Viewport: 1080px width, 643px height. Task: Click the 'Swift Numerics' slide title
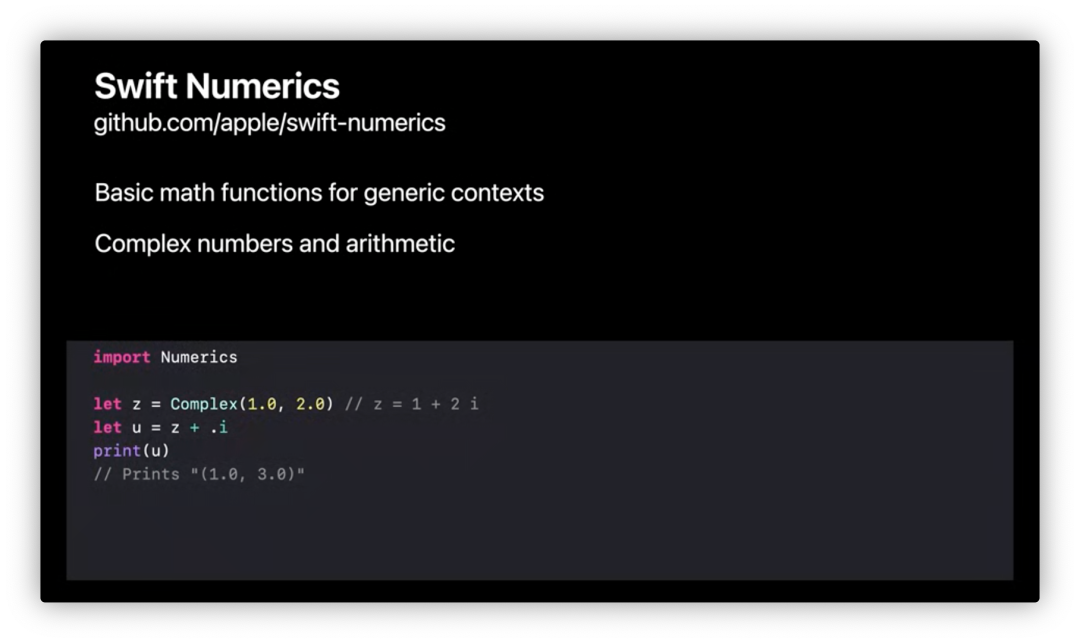tap(217, 87)
